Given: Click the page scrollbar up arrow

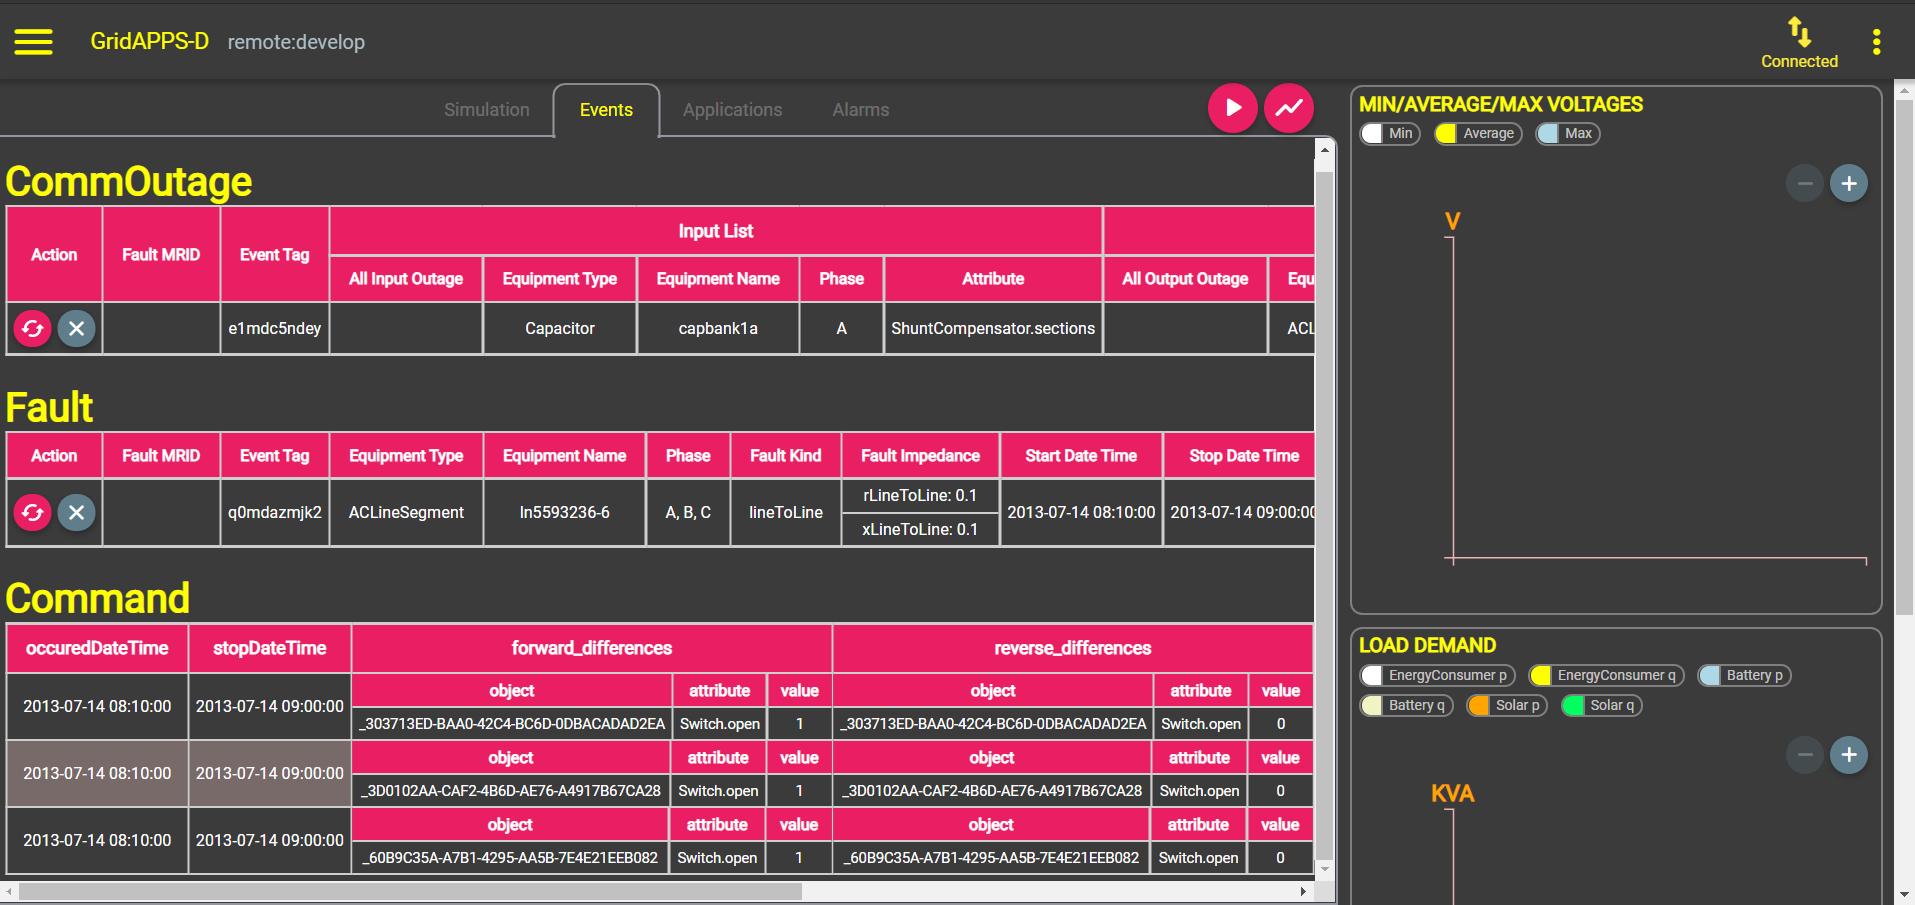Looking at the screenshot, I should click(x=1904, y=90).
